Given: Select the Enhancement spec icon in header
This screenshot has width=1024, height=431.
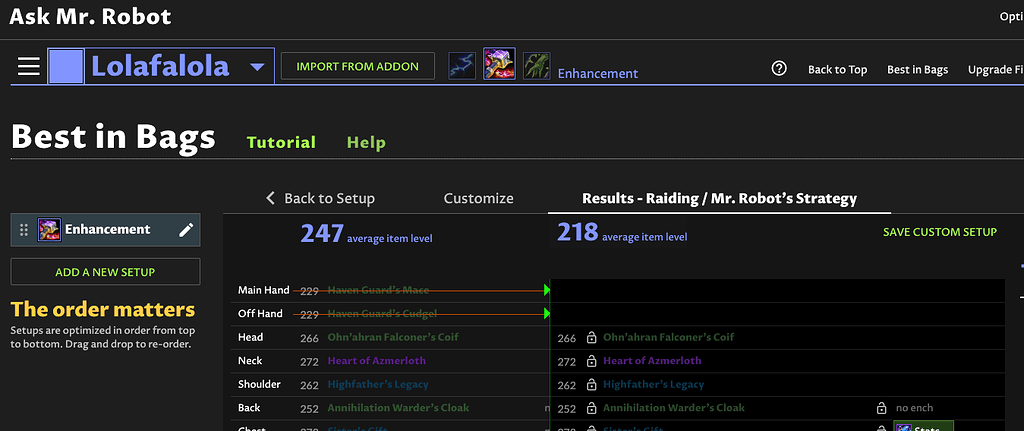Looking at the screenshot, I should click(499, 66).
